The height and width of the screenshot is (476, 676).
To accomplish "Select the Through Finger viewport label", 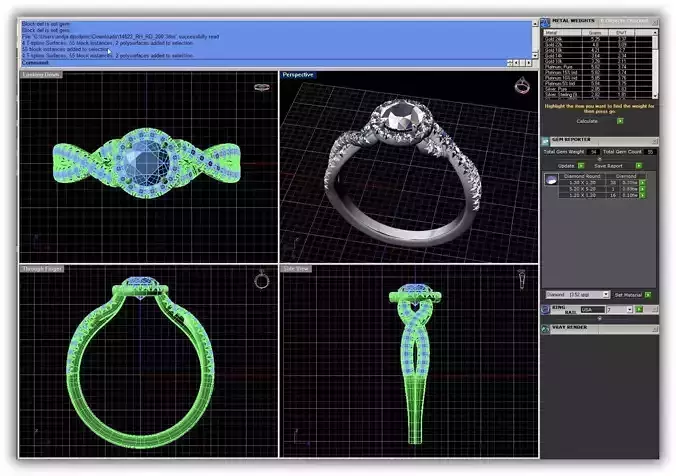I will click(42, 269).
